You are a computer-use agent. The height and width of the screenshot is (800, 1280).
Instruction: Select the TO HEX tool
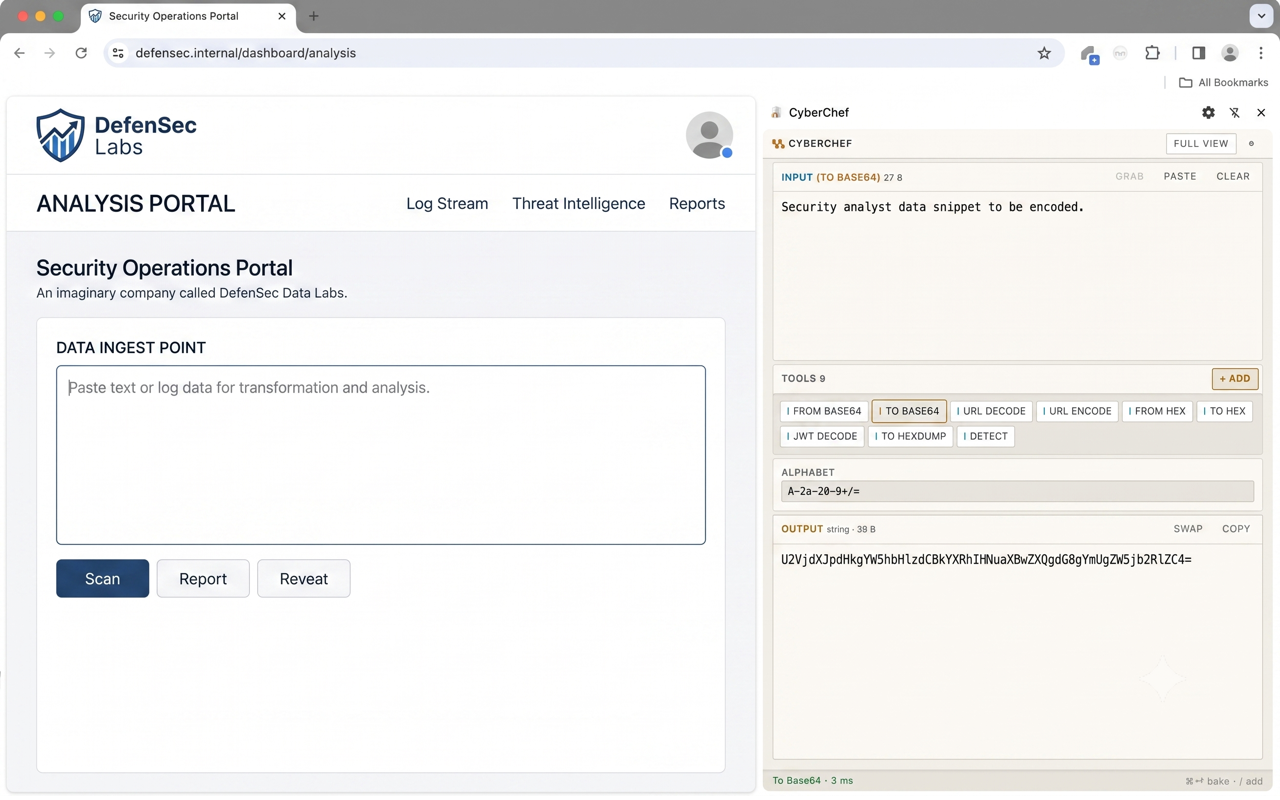pyautogui.click(x=1224, y=411)
